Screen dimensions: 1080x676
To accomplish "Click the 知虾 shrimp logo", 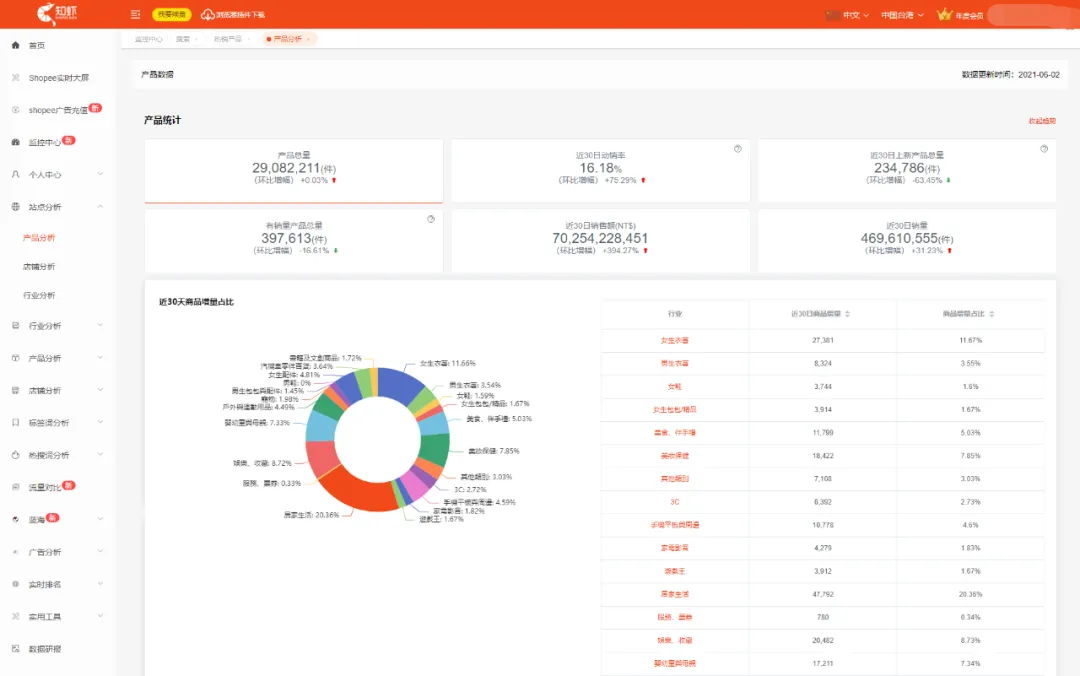I will 56,13.
